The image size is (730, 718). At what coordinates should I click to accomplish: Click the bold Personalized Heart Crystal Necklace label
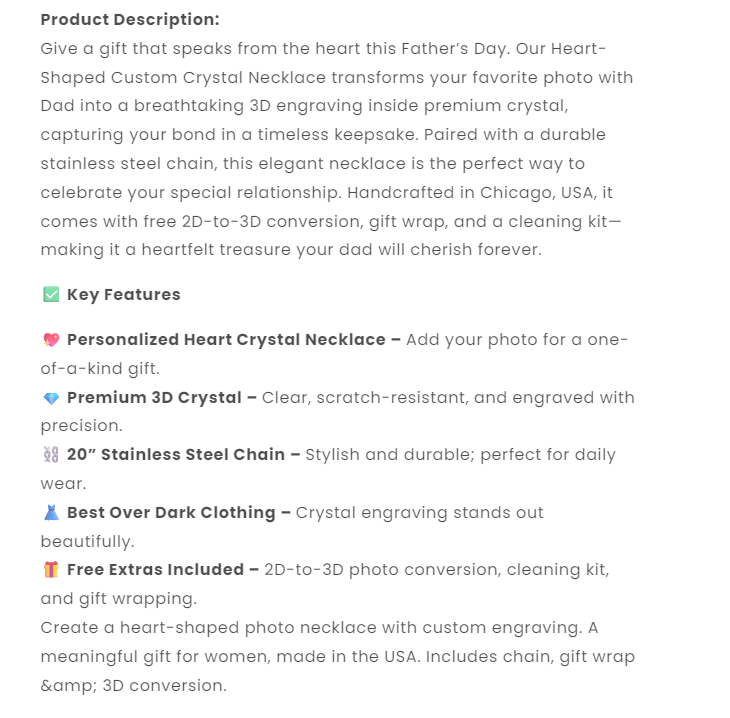click(x=226, y=340)
